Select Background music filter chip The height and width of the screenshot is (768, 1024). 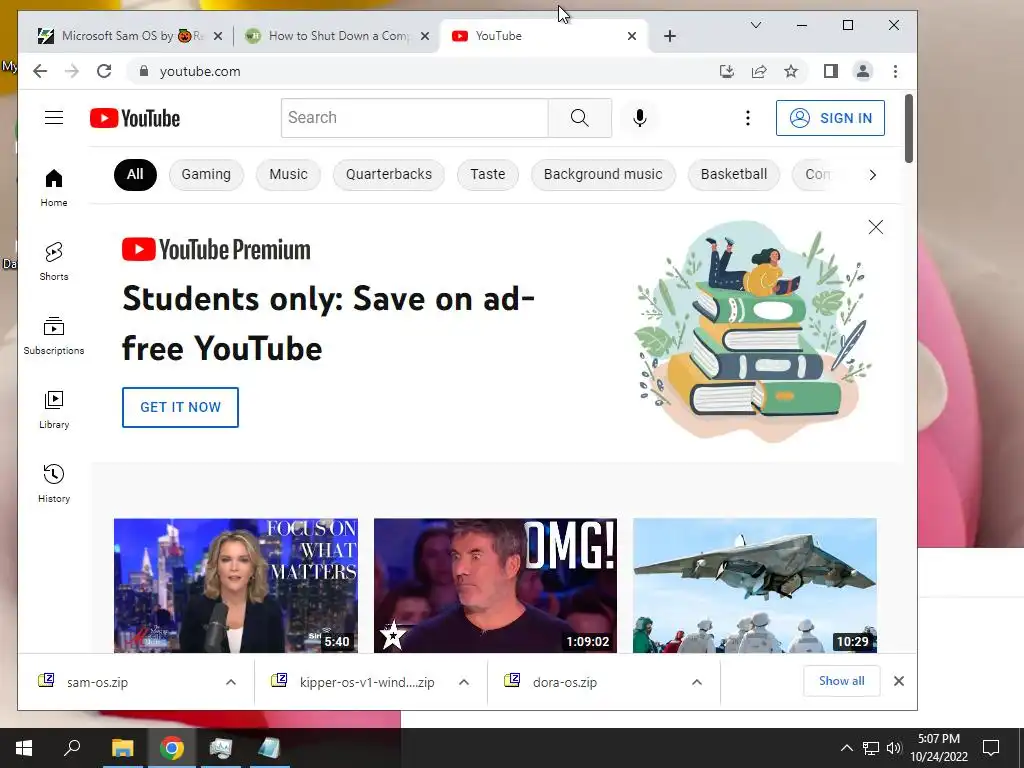[x=603, y=174]
